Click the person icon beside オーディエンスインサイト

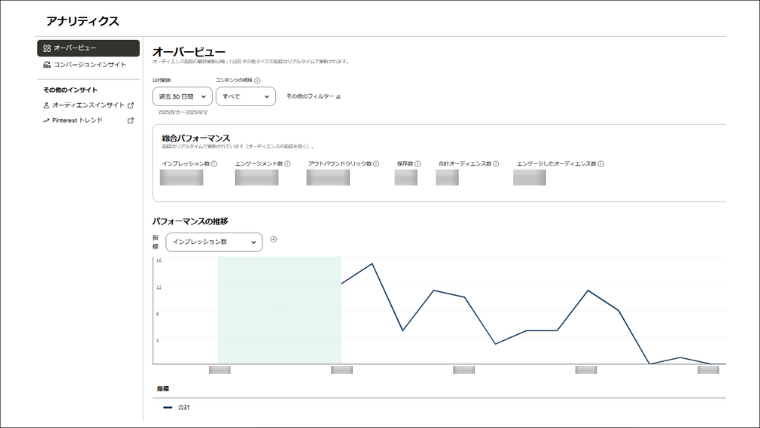click(x=46, y=105)
